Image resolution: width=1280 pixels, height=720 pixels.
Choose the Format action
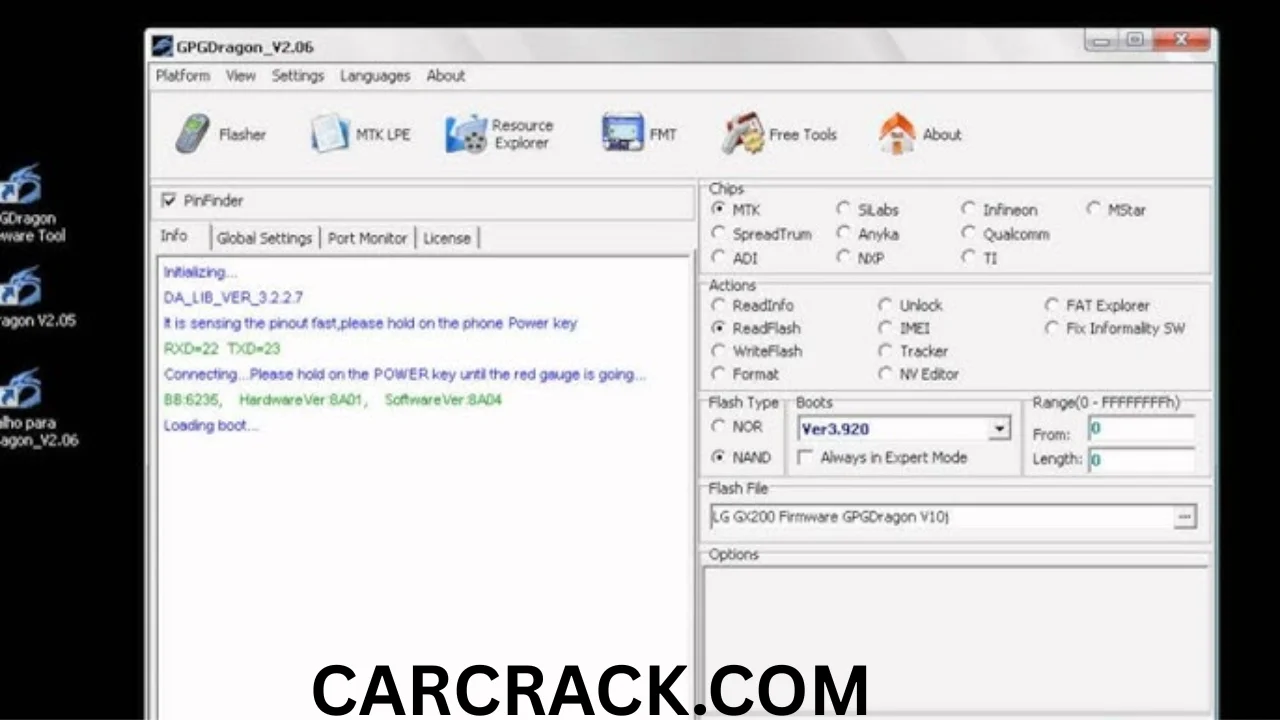pos(718,374)
